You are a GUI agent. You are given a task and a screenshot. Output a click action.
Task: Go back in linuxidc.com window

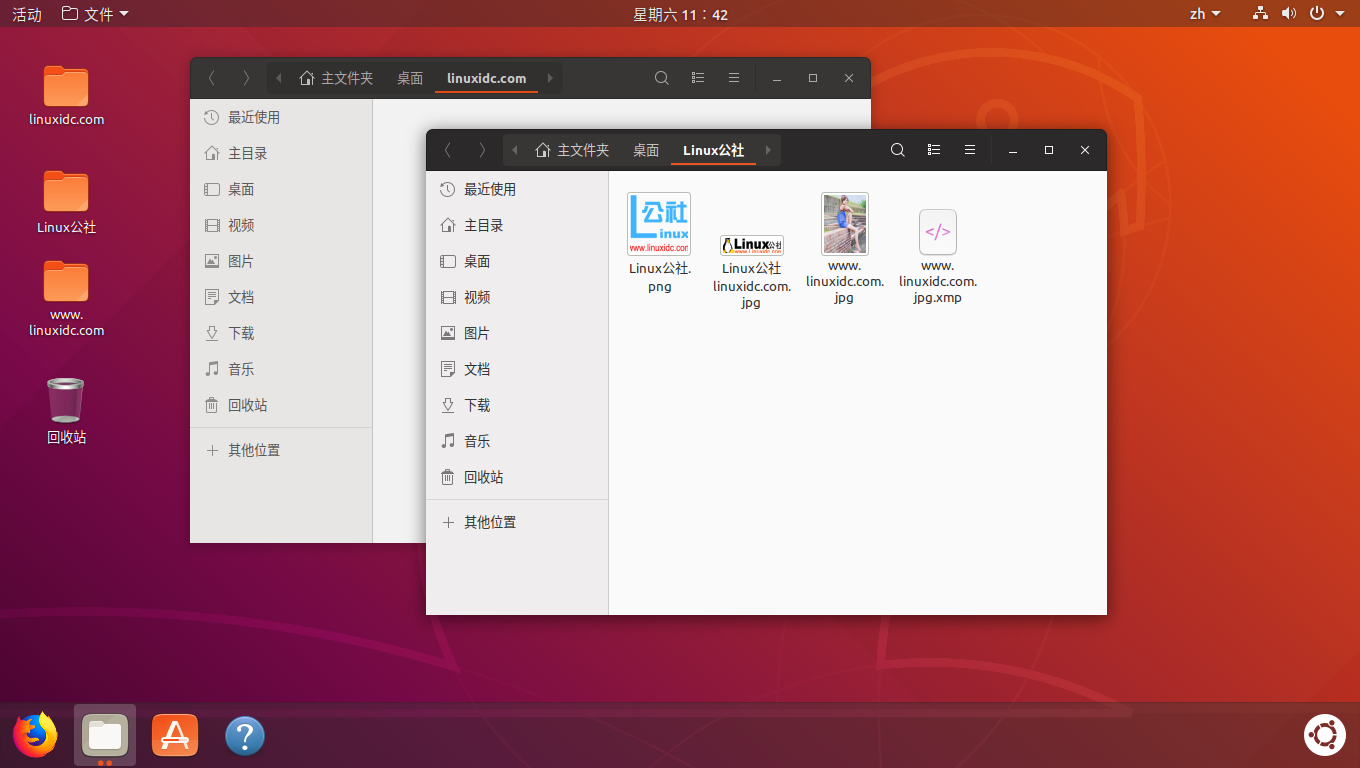point(211,78)
